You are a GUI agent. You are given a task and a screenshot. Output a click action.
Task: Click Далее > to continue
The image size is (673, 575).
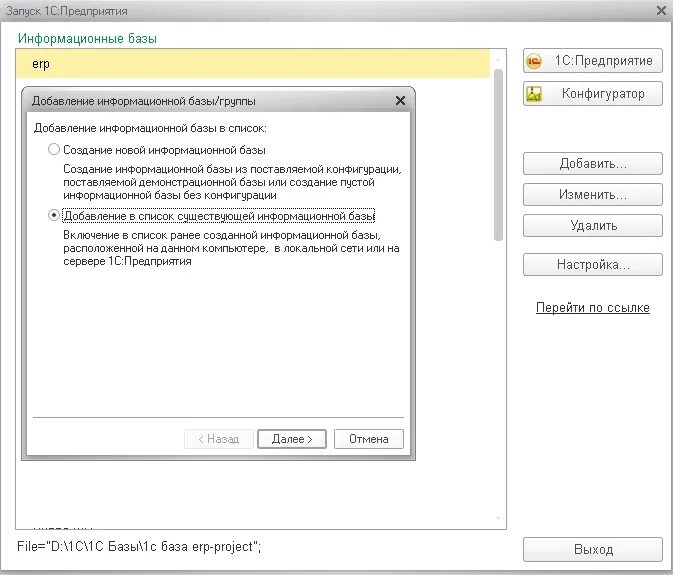click(292, 439)
